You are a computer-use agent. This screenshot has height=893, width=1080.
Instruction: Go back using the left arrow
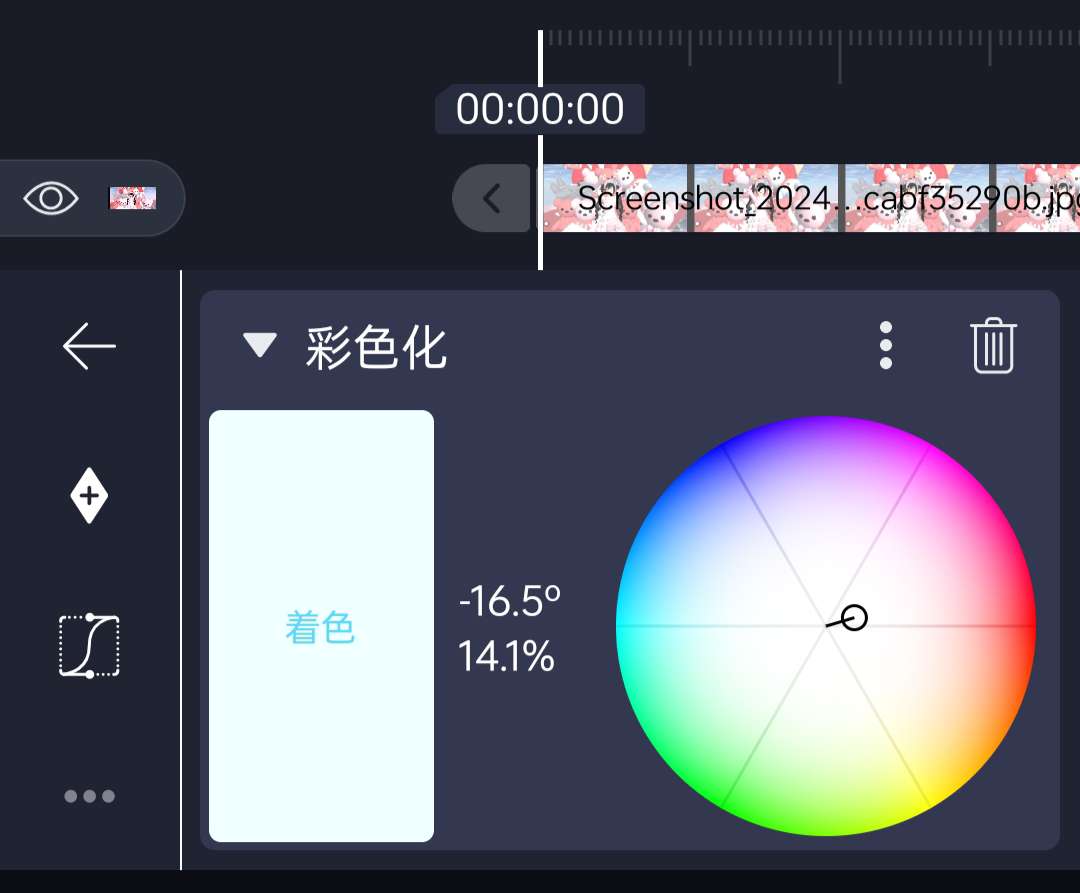tap(89, 347)
